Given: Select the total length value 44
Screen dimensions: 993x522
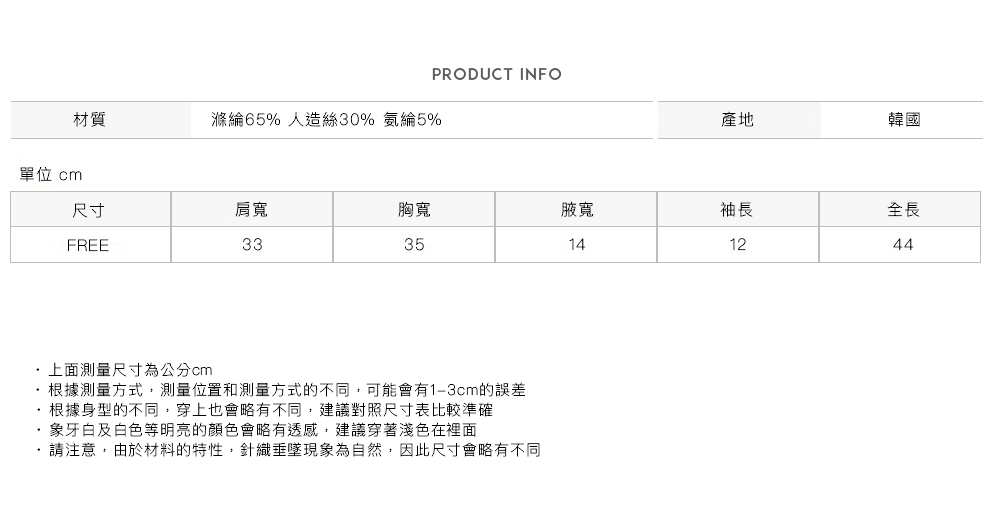Looking at the screenshot, I should [902, 245].
